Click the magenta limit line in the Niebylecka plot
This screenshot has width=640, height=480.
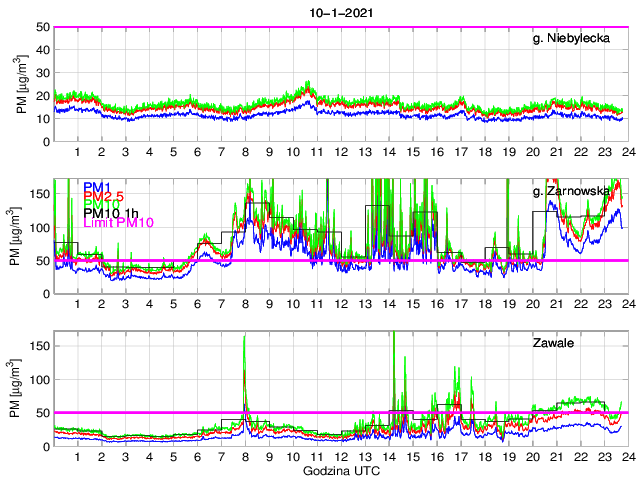[x=340, y=27]
